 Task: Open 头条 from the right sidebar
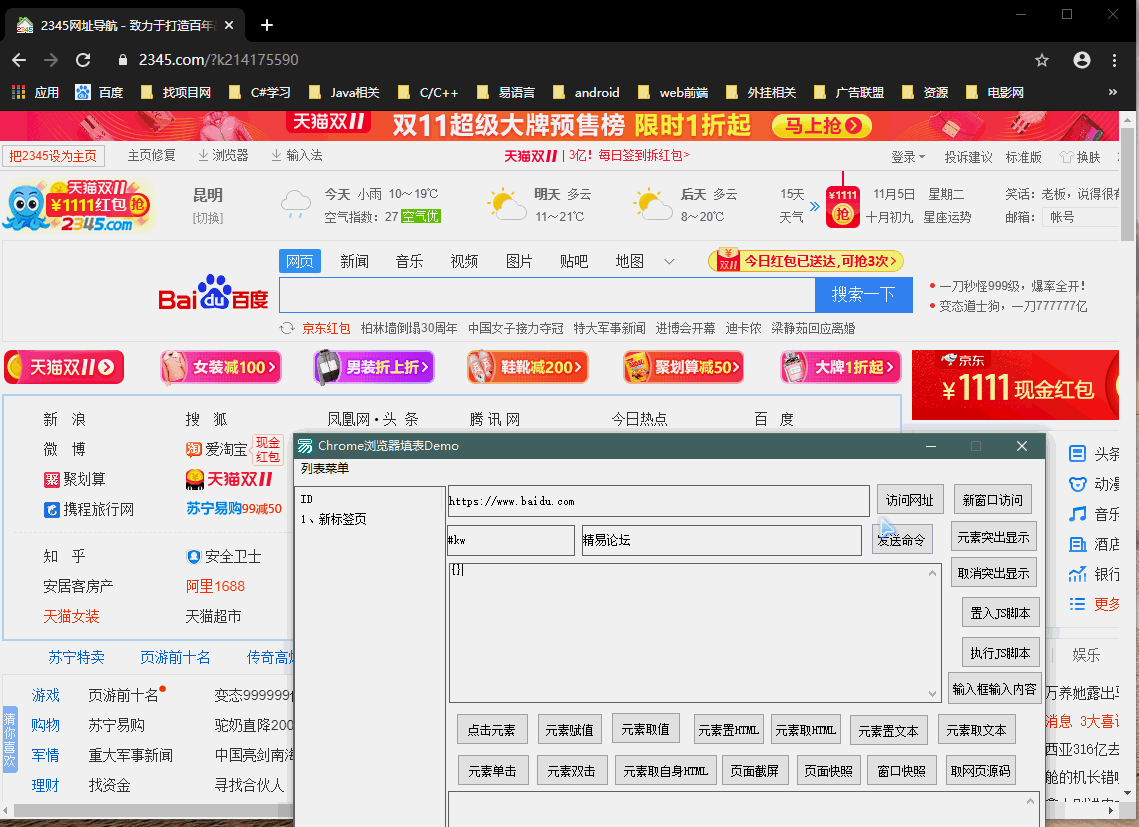tap(1093, 454)
